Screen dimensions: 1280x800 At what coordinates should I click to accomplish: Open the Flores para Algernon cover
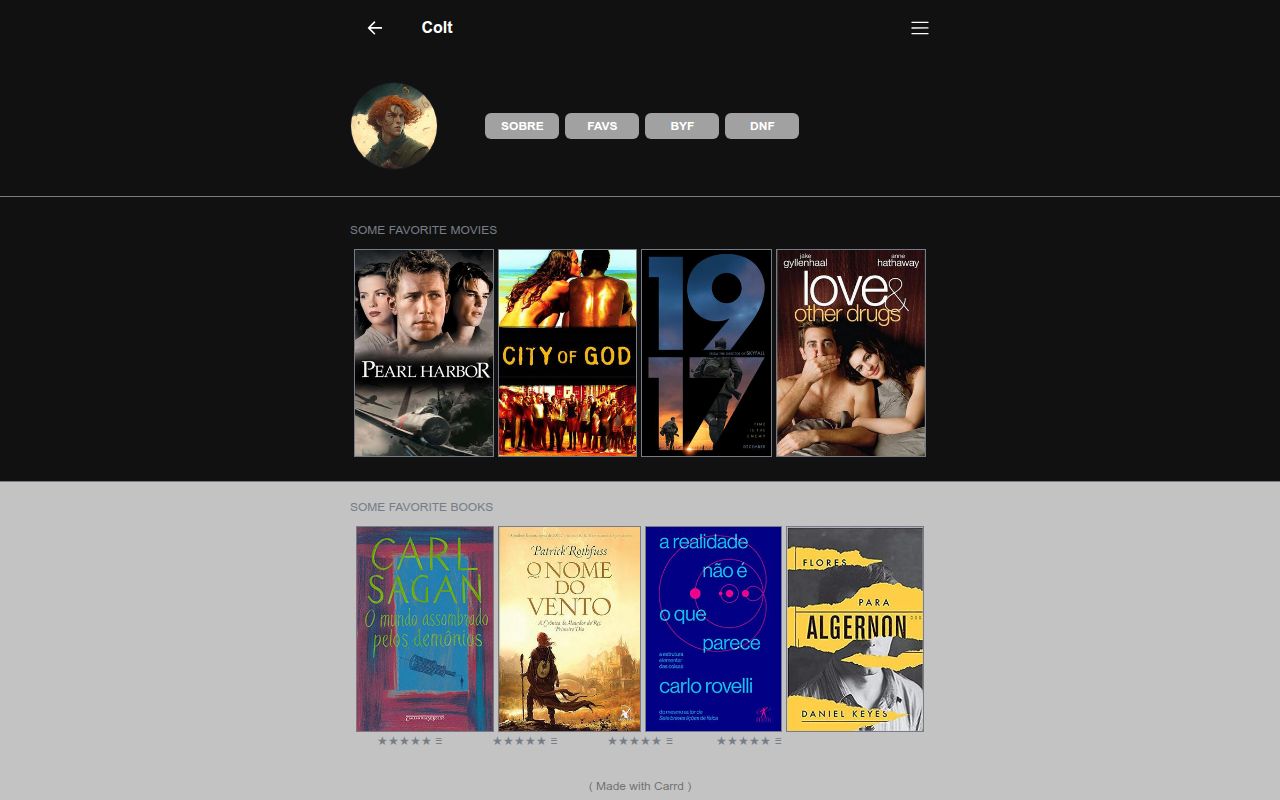click(x=855, y=629)
